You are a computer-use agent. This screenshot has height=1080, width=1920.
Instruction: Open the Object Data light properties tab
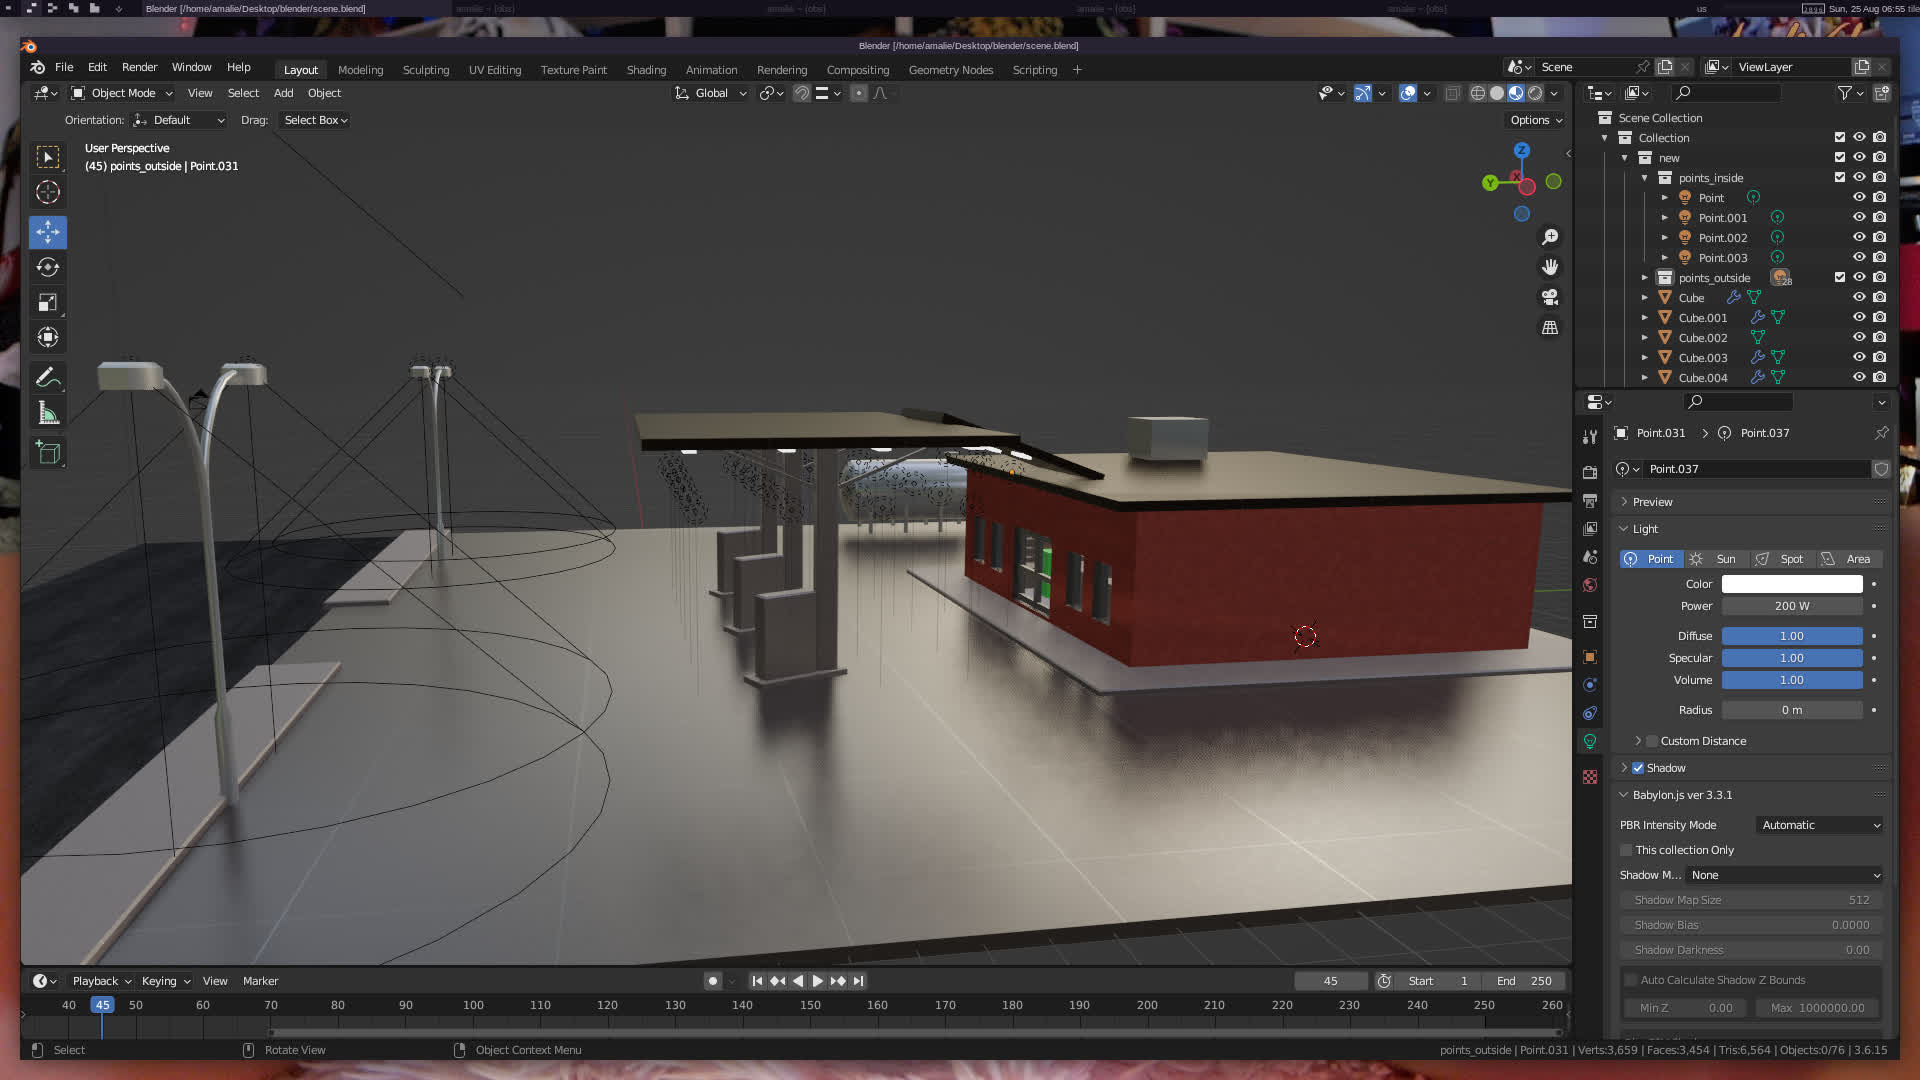tap(1590, 741)
